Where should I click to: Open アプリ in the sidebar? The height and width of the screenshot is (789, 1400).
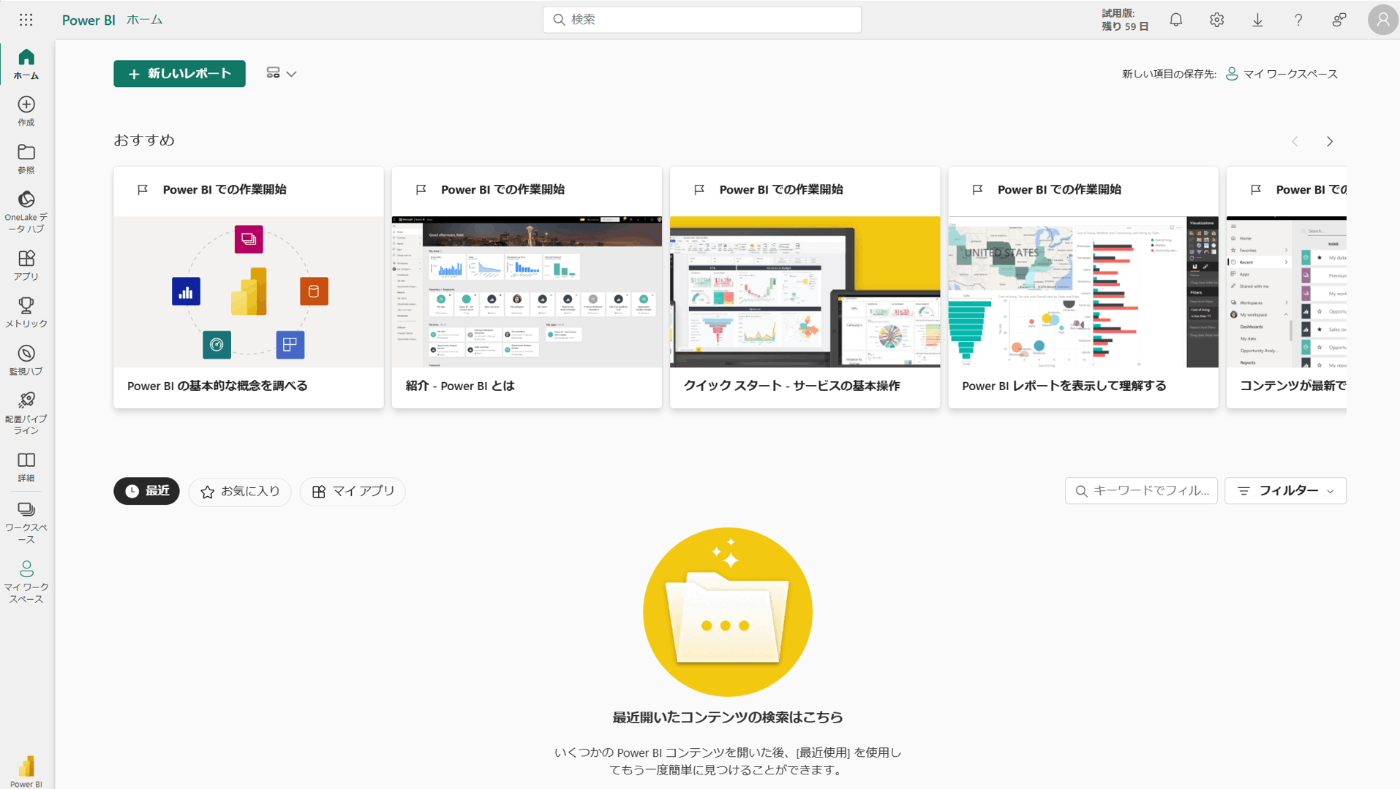(26, 265)
